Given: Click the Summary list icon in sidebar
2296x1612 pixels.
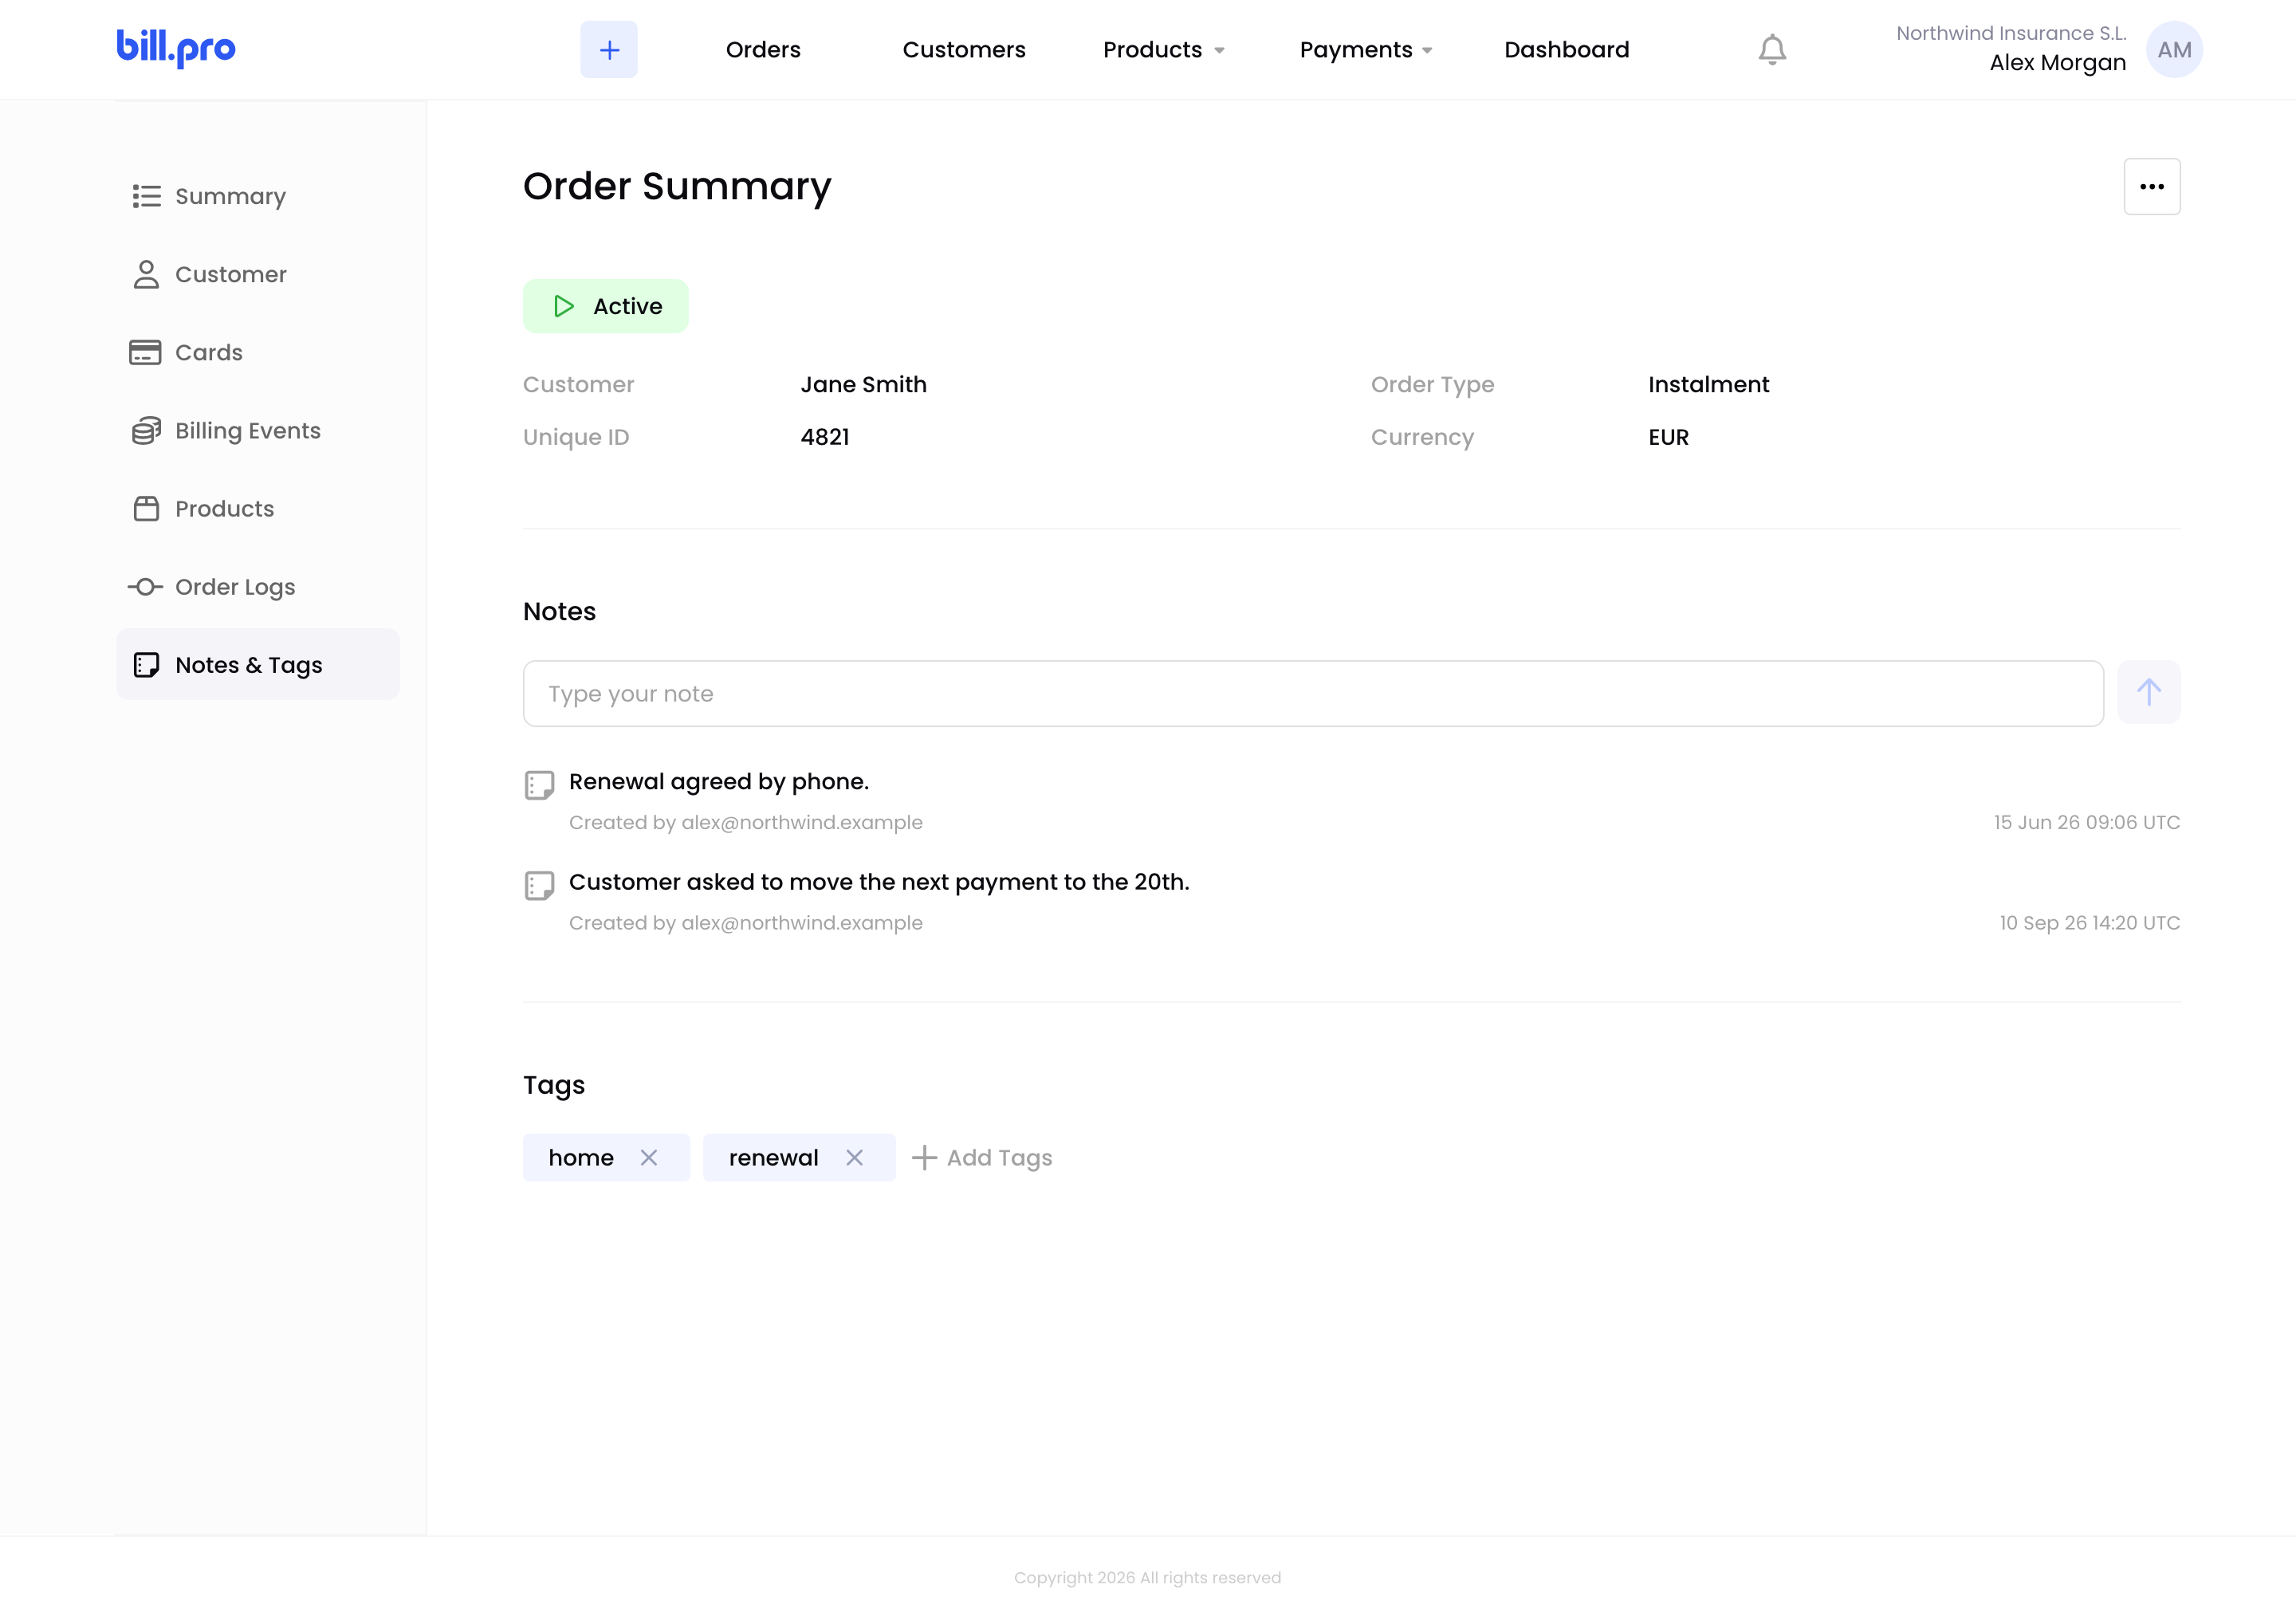Looking at the screenshot, I should 146,196.
